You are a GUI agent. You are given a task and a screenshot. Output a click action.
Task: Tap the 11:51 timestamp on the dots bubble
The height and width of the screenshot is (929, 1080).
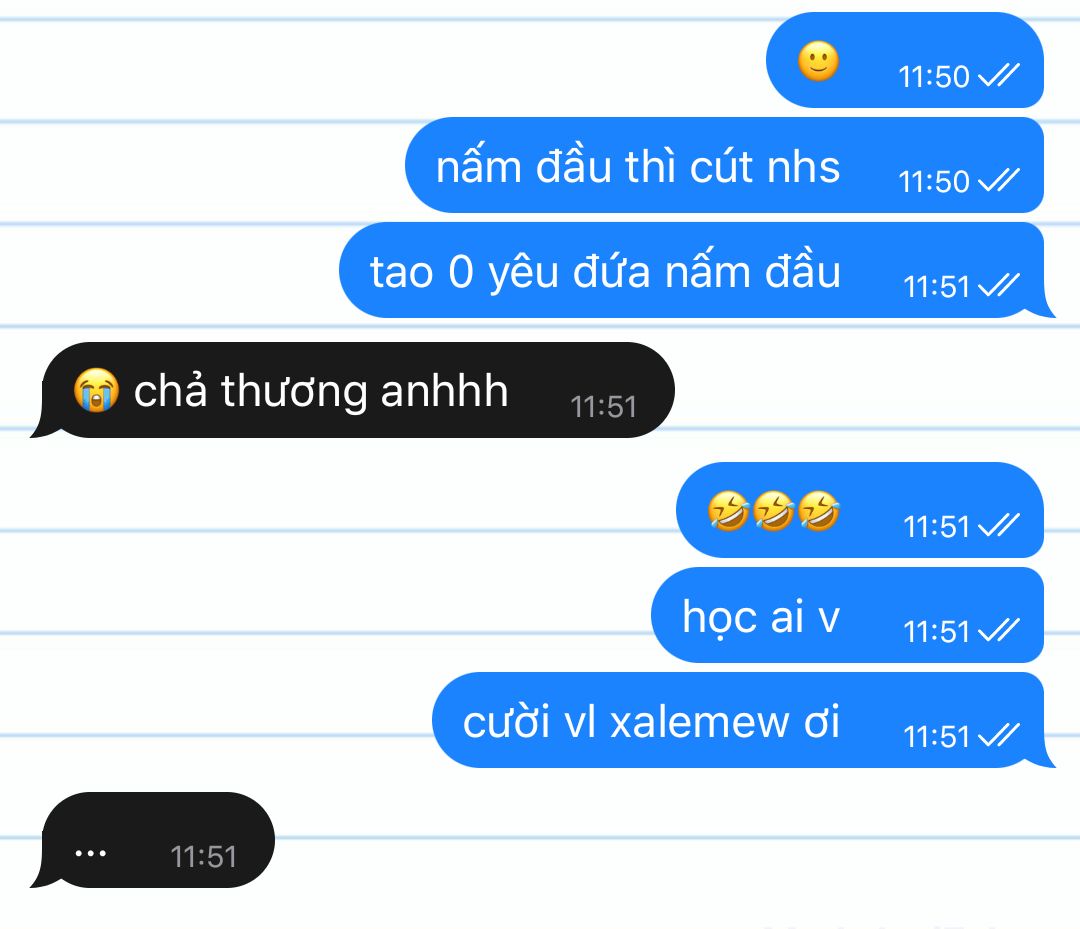(203, 857)
